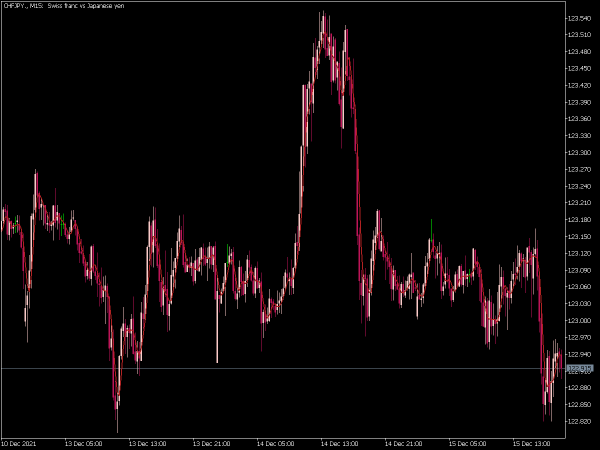Click the 123.480 price level label
This screenshot has height=450, width=600.
click(x=579, y=52)
